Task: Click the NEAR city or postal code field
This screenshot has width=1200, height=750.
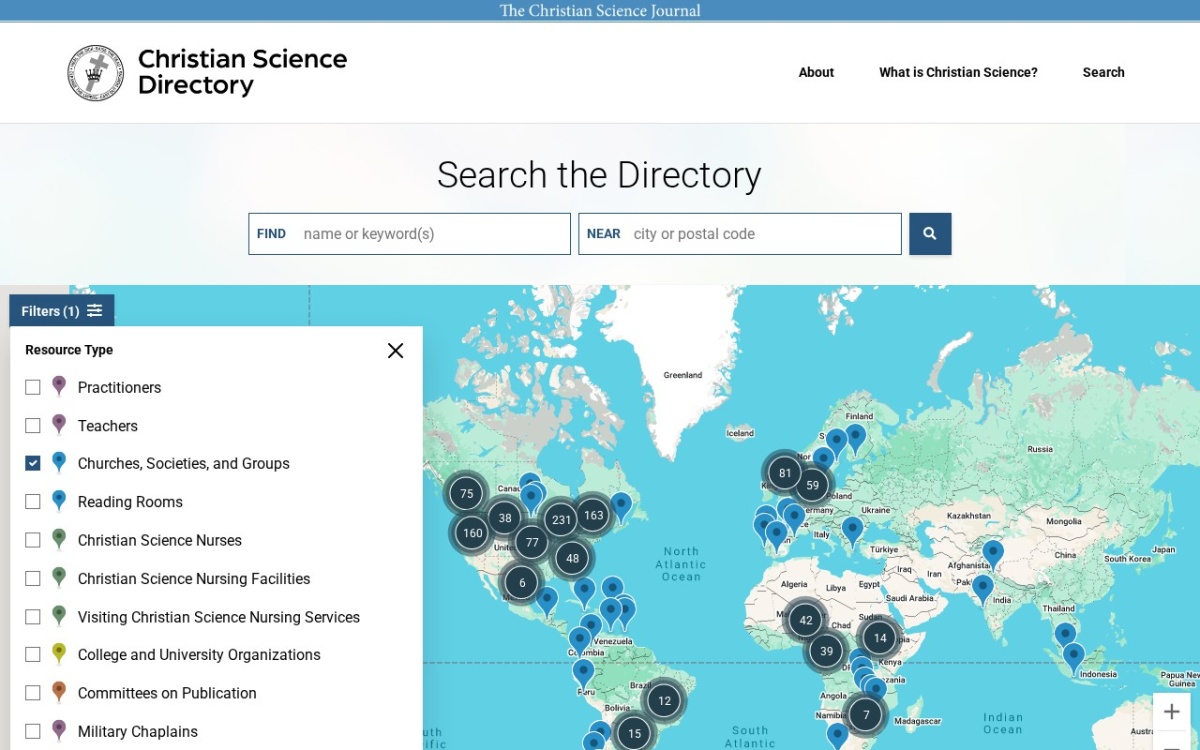Action: click(740, 234)
